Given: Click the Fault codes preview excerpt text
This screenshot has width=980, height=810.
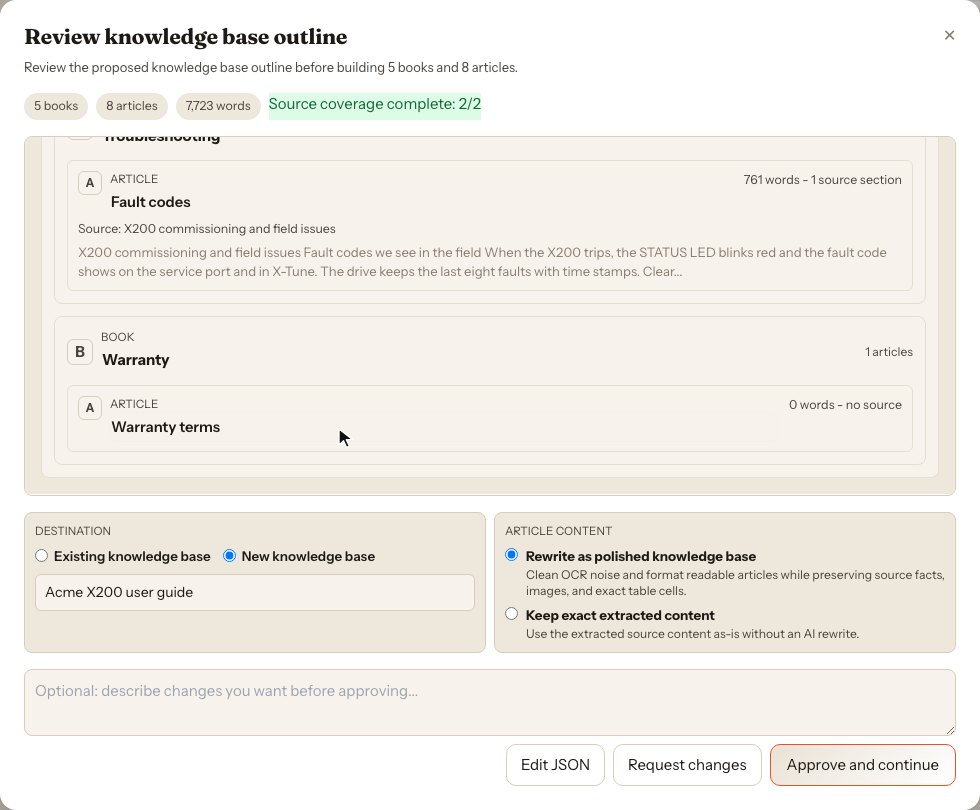Looking at the screenshot, I should (482, 262).
